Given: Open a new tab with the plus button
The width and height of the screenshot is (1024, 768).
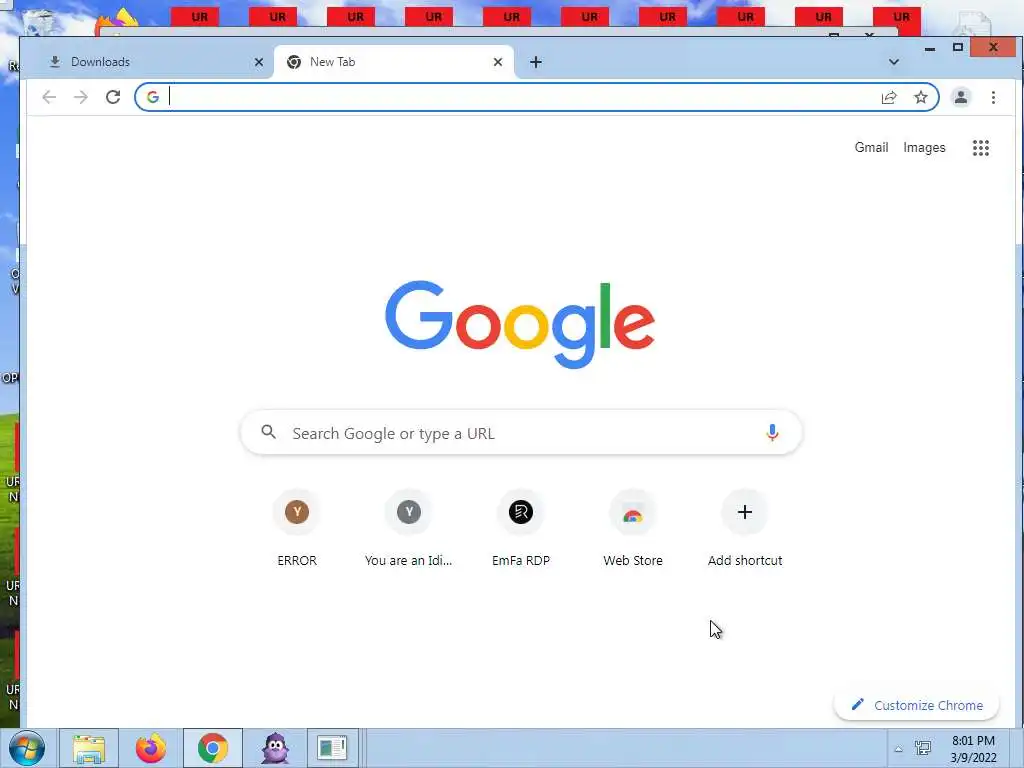Looking at the screenshot, I should (x=536, y=62).
